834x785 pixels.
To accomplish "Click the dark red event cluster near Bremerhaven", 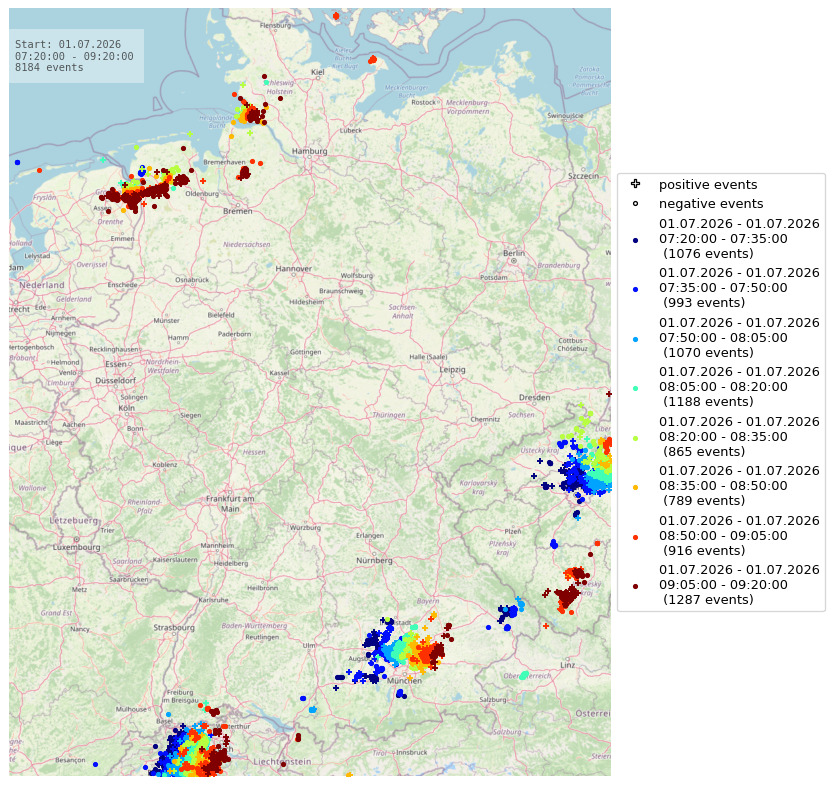I will click(x=244, y=173).
